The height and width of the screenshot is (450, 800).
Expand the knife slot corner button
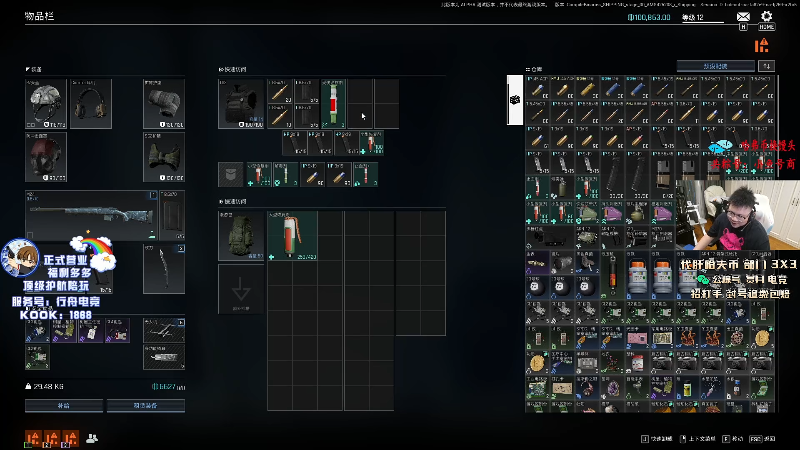click(181, 248)
